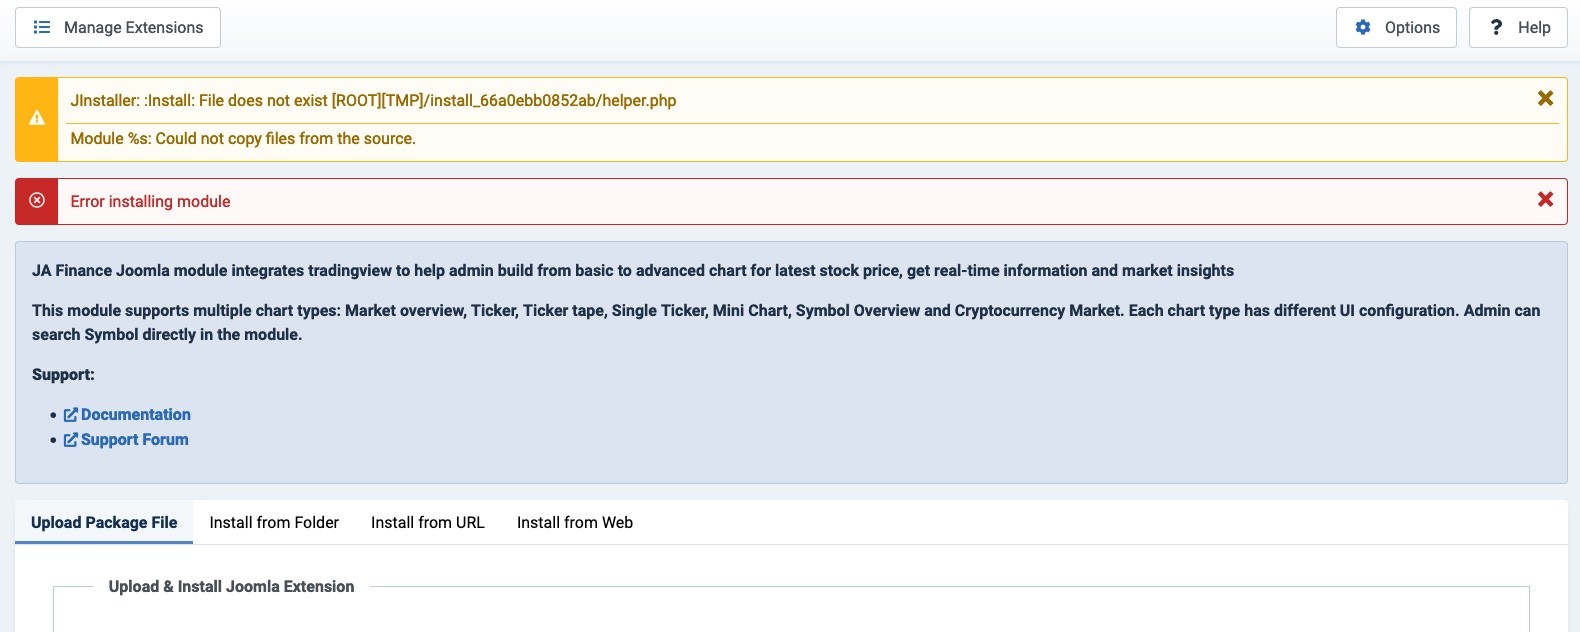Go to the Upload Package File tab
This screenshot has height=632, width=1580.
click(104, 523)
